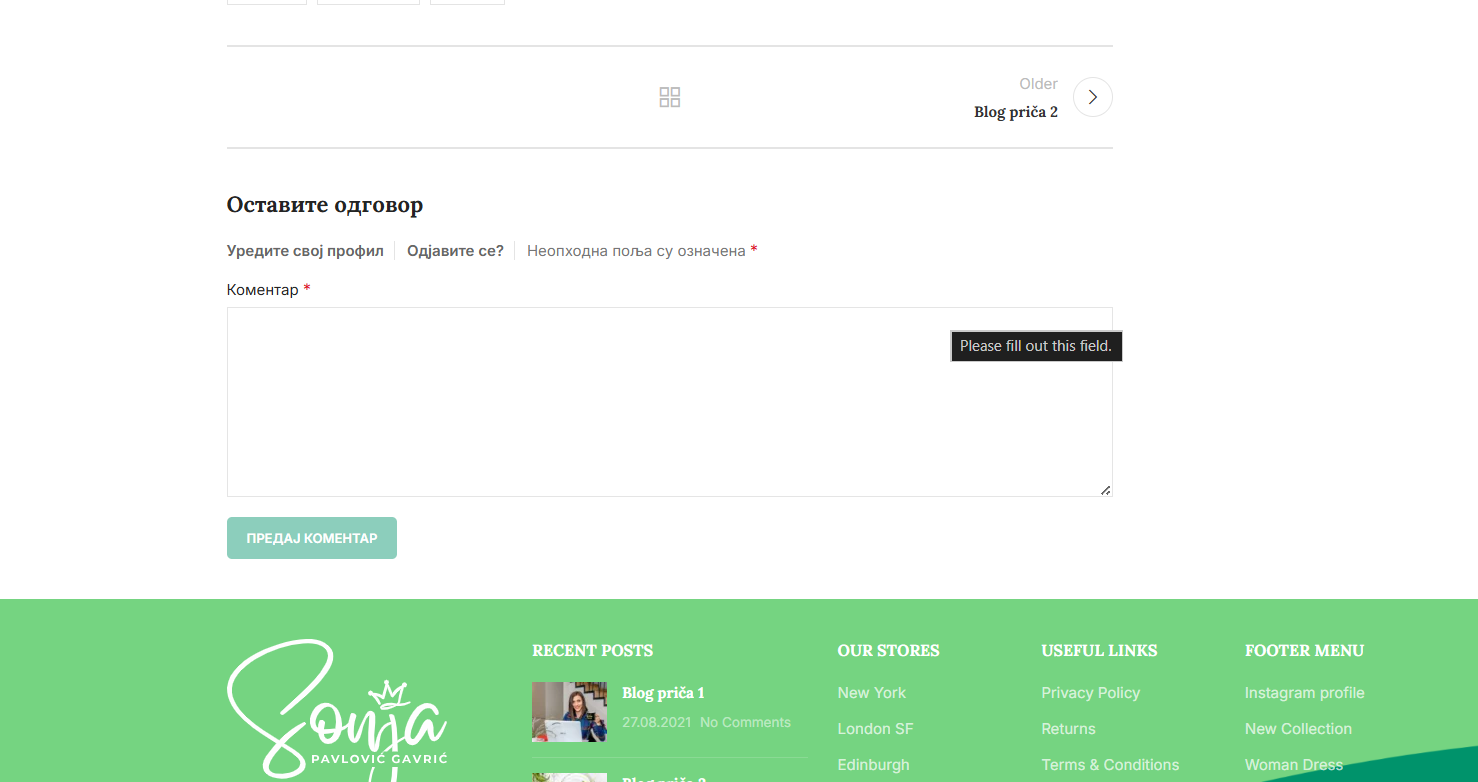The width and height of the screenshot is (1478, 782).
Task: Open the 'Blog priča 1' post thumbnail
Action: tap(569, 712)
